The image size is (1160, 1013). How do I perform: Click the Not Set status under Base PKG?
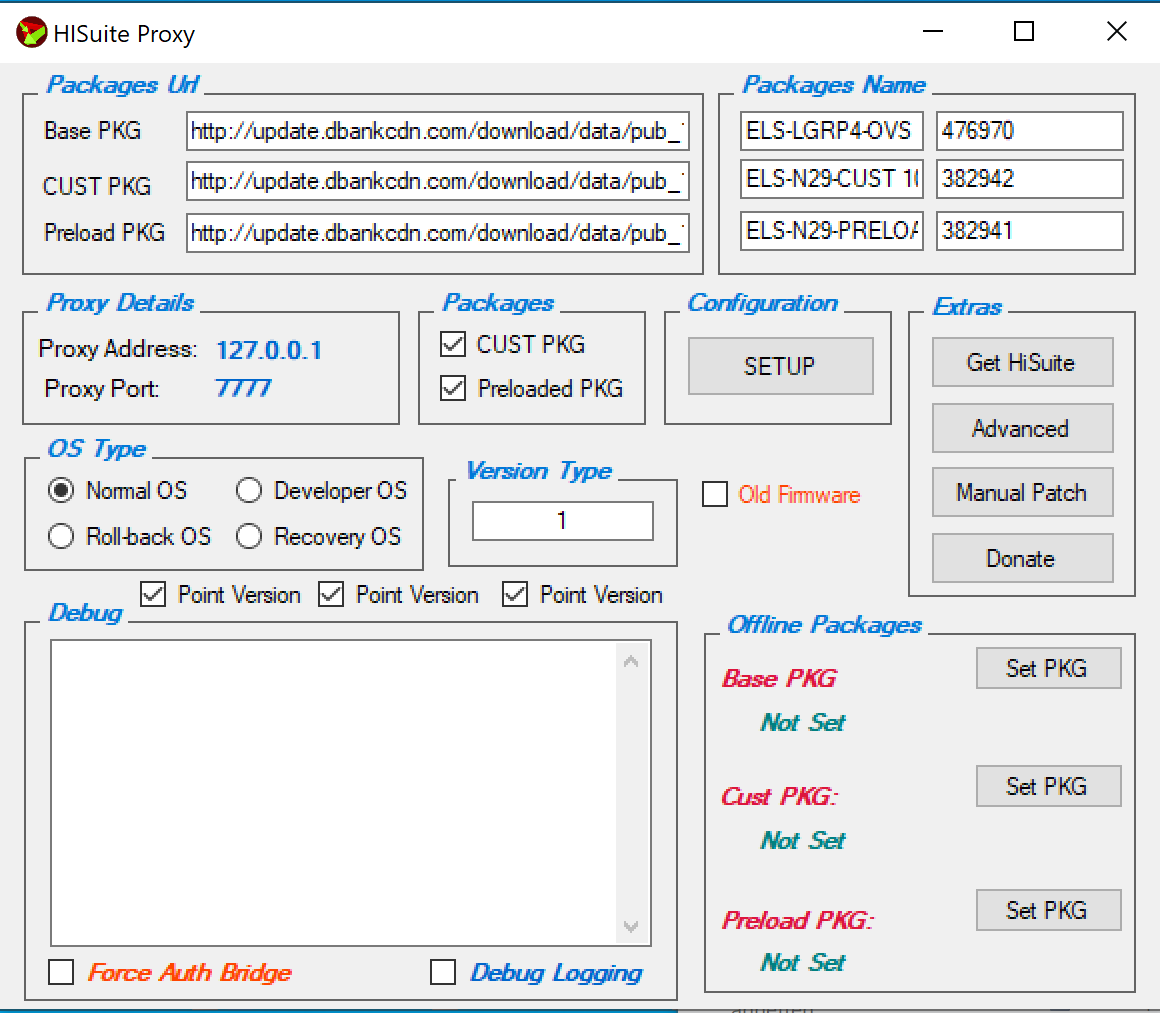click(803, 722)
